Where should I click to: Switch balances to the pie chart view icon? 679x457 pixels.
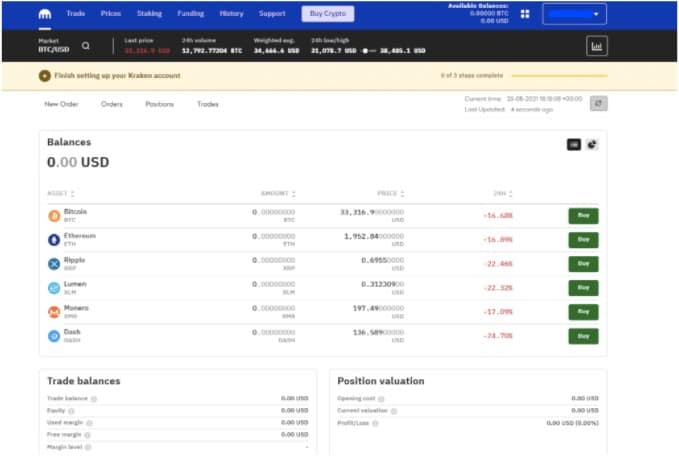click(x=592, y=144)
